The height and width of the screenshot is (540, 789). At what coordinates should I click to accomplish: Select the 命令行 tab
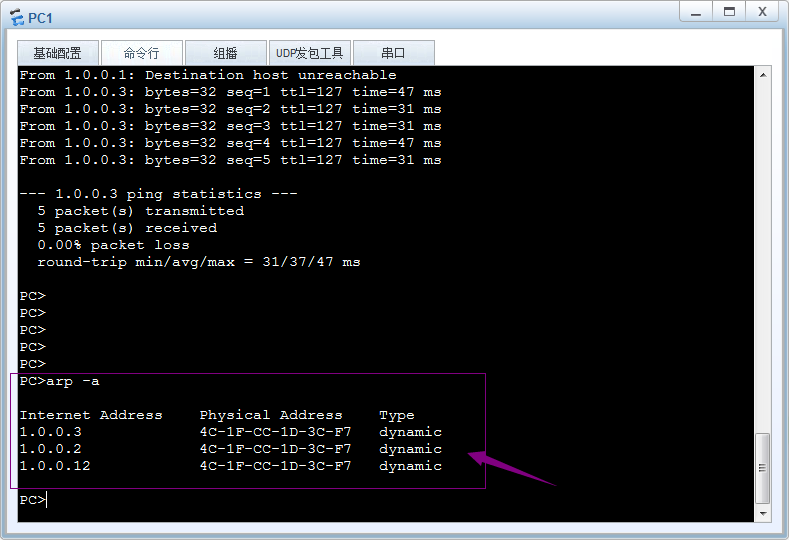click(141, 53)
